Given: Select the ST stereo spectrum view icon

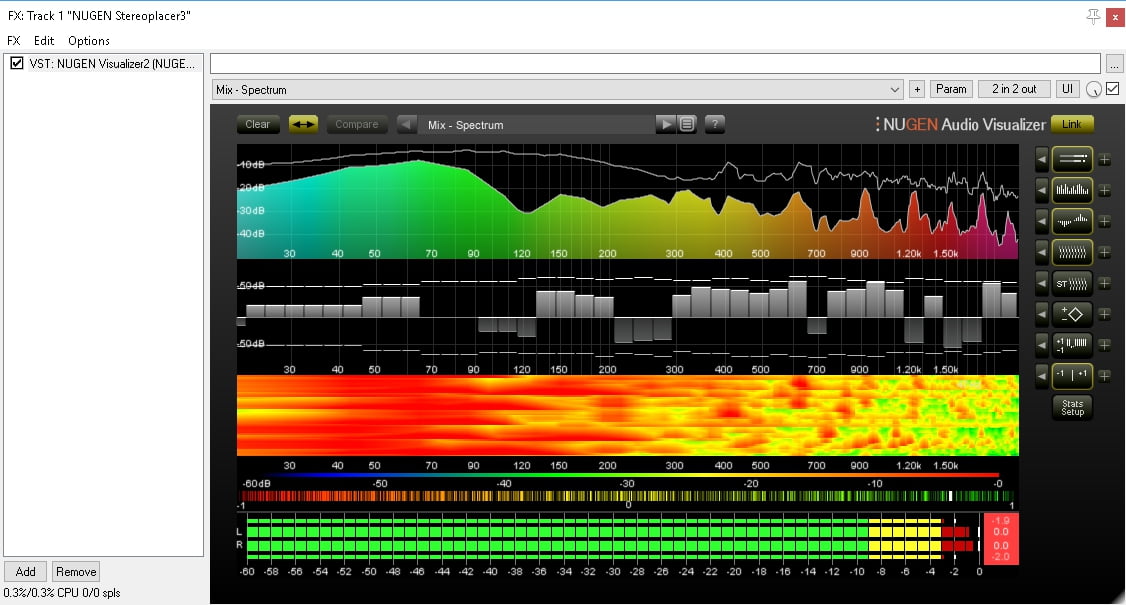Looking at the screenshot, I should tap(1072, 283).
